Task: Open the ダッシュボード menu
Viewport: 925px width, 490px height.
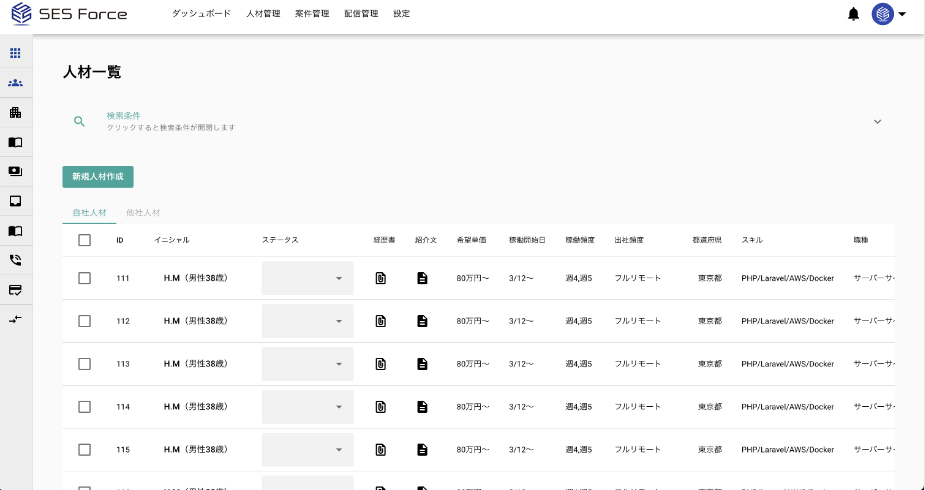Action: tap(201, 14)
